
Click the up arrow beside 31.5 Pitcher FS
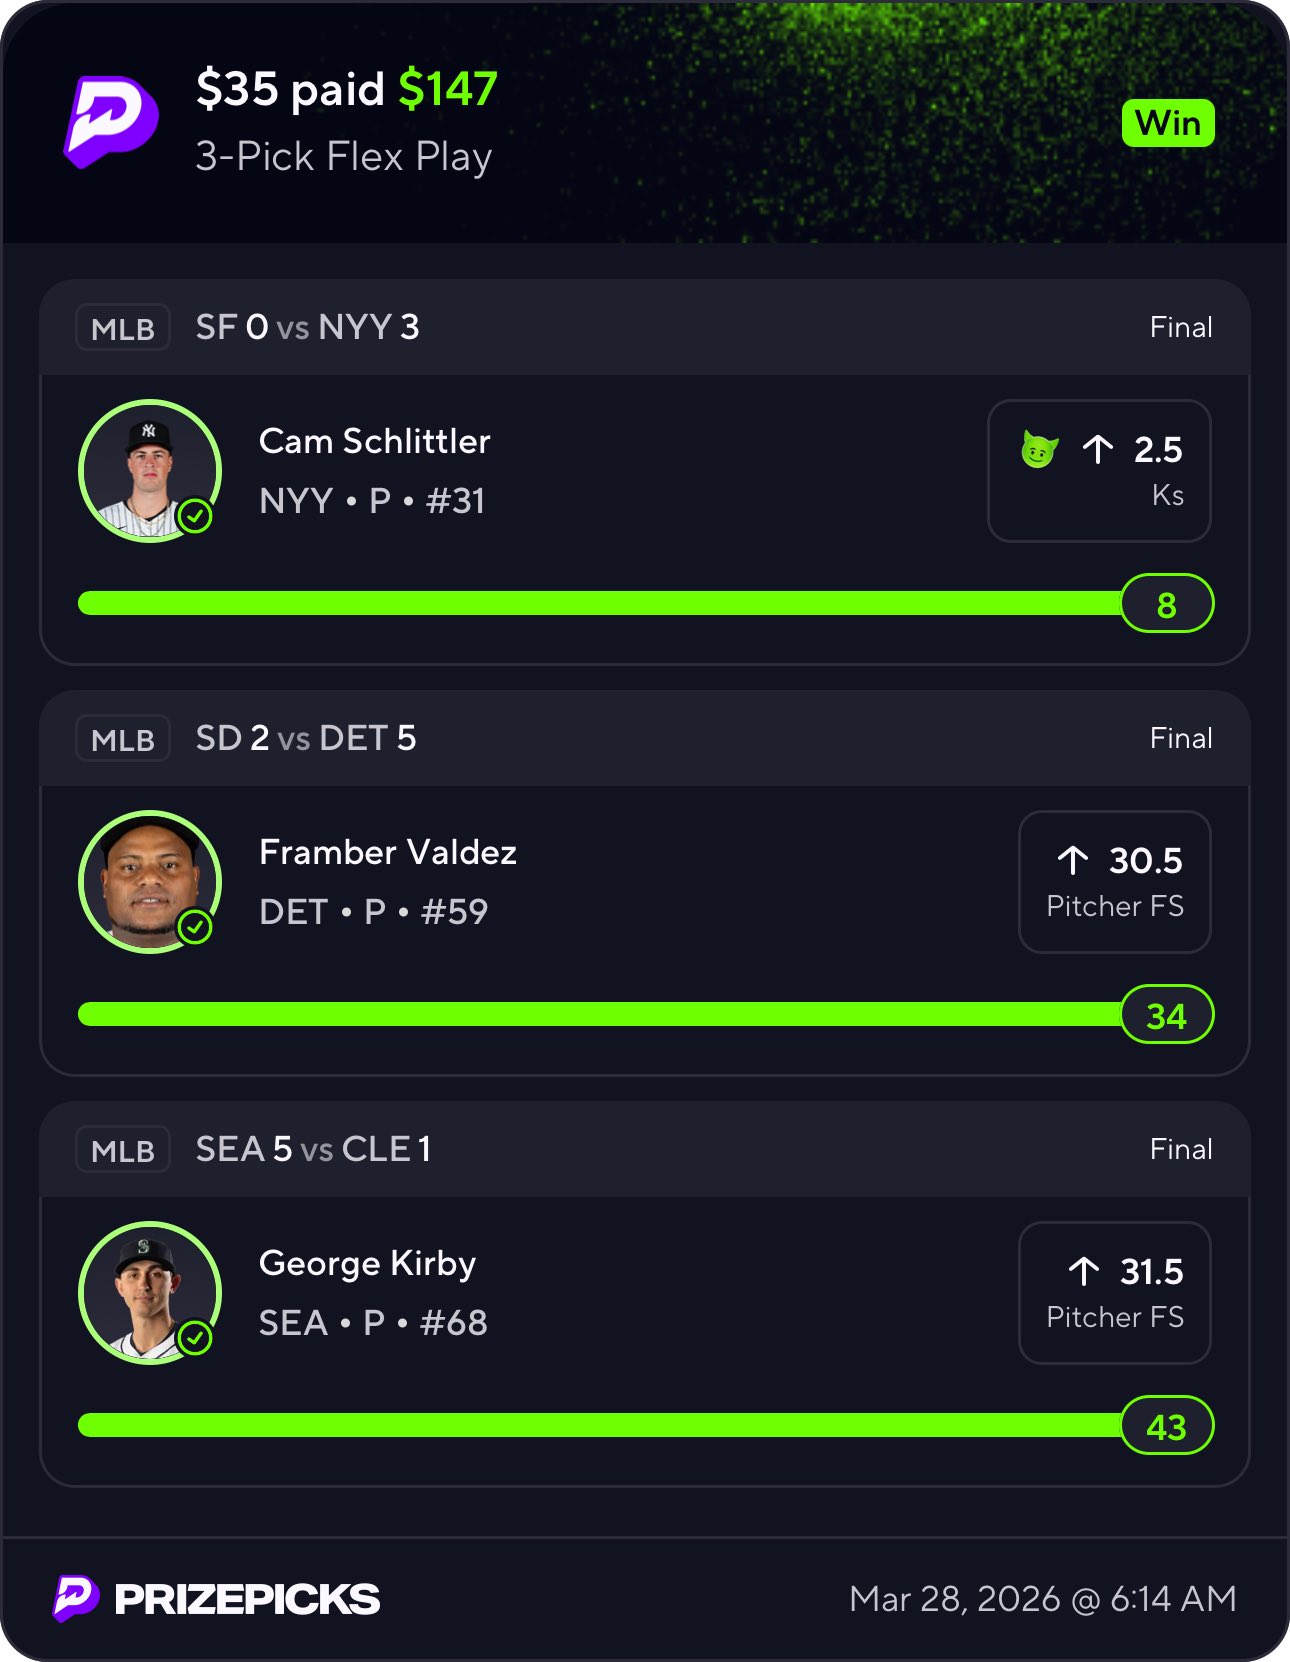pos(1083,1271)
